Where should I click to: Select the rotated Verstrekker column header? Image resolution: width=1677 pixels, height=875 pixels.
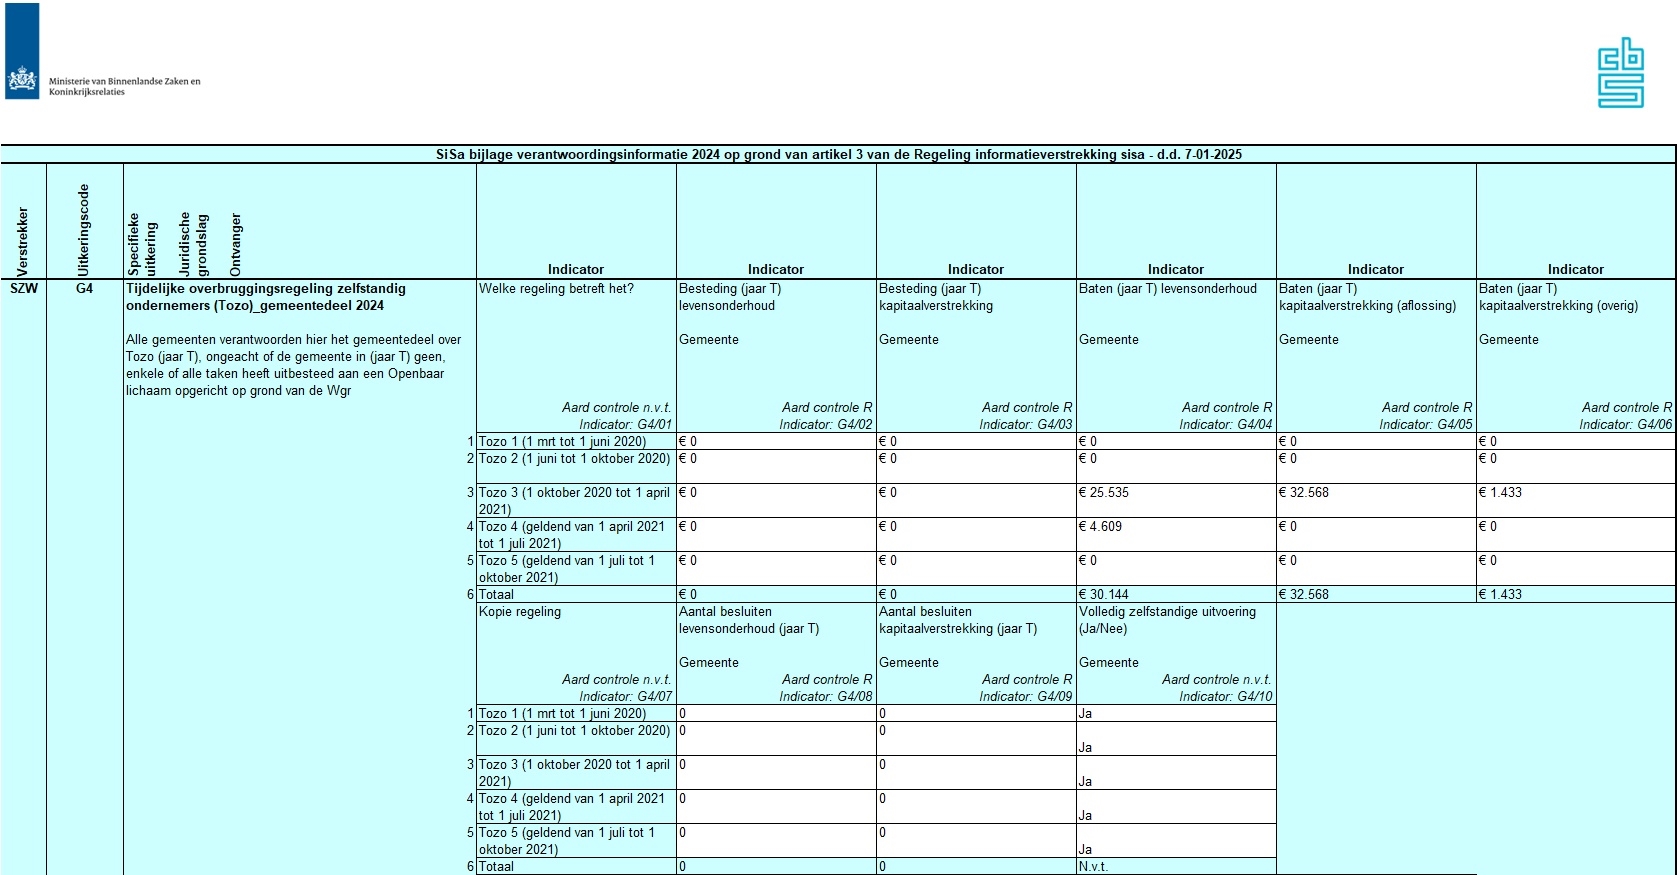tap(23, 240)
